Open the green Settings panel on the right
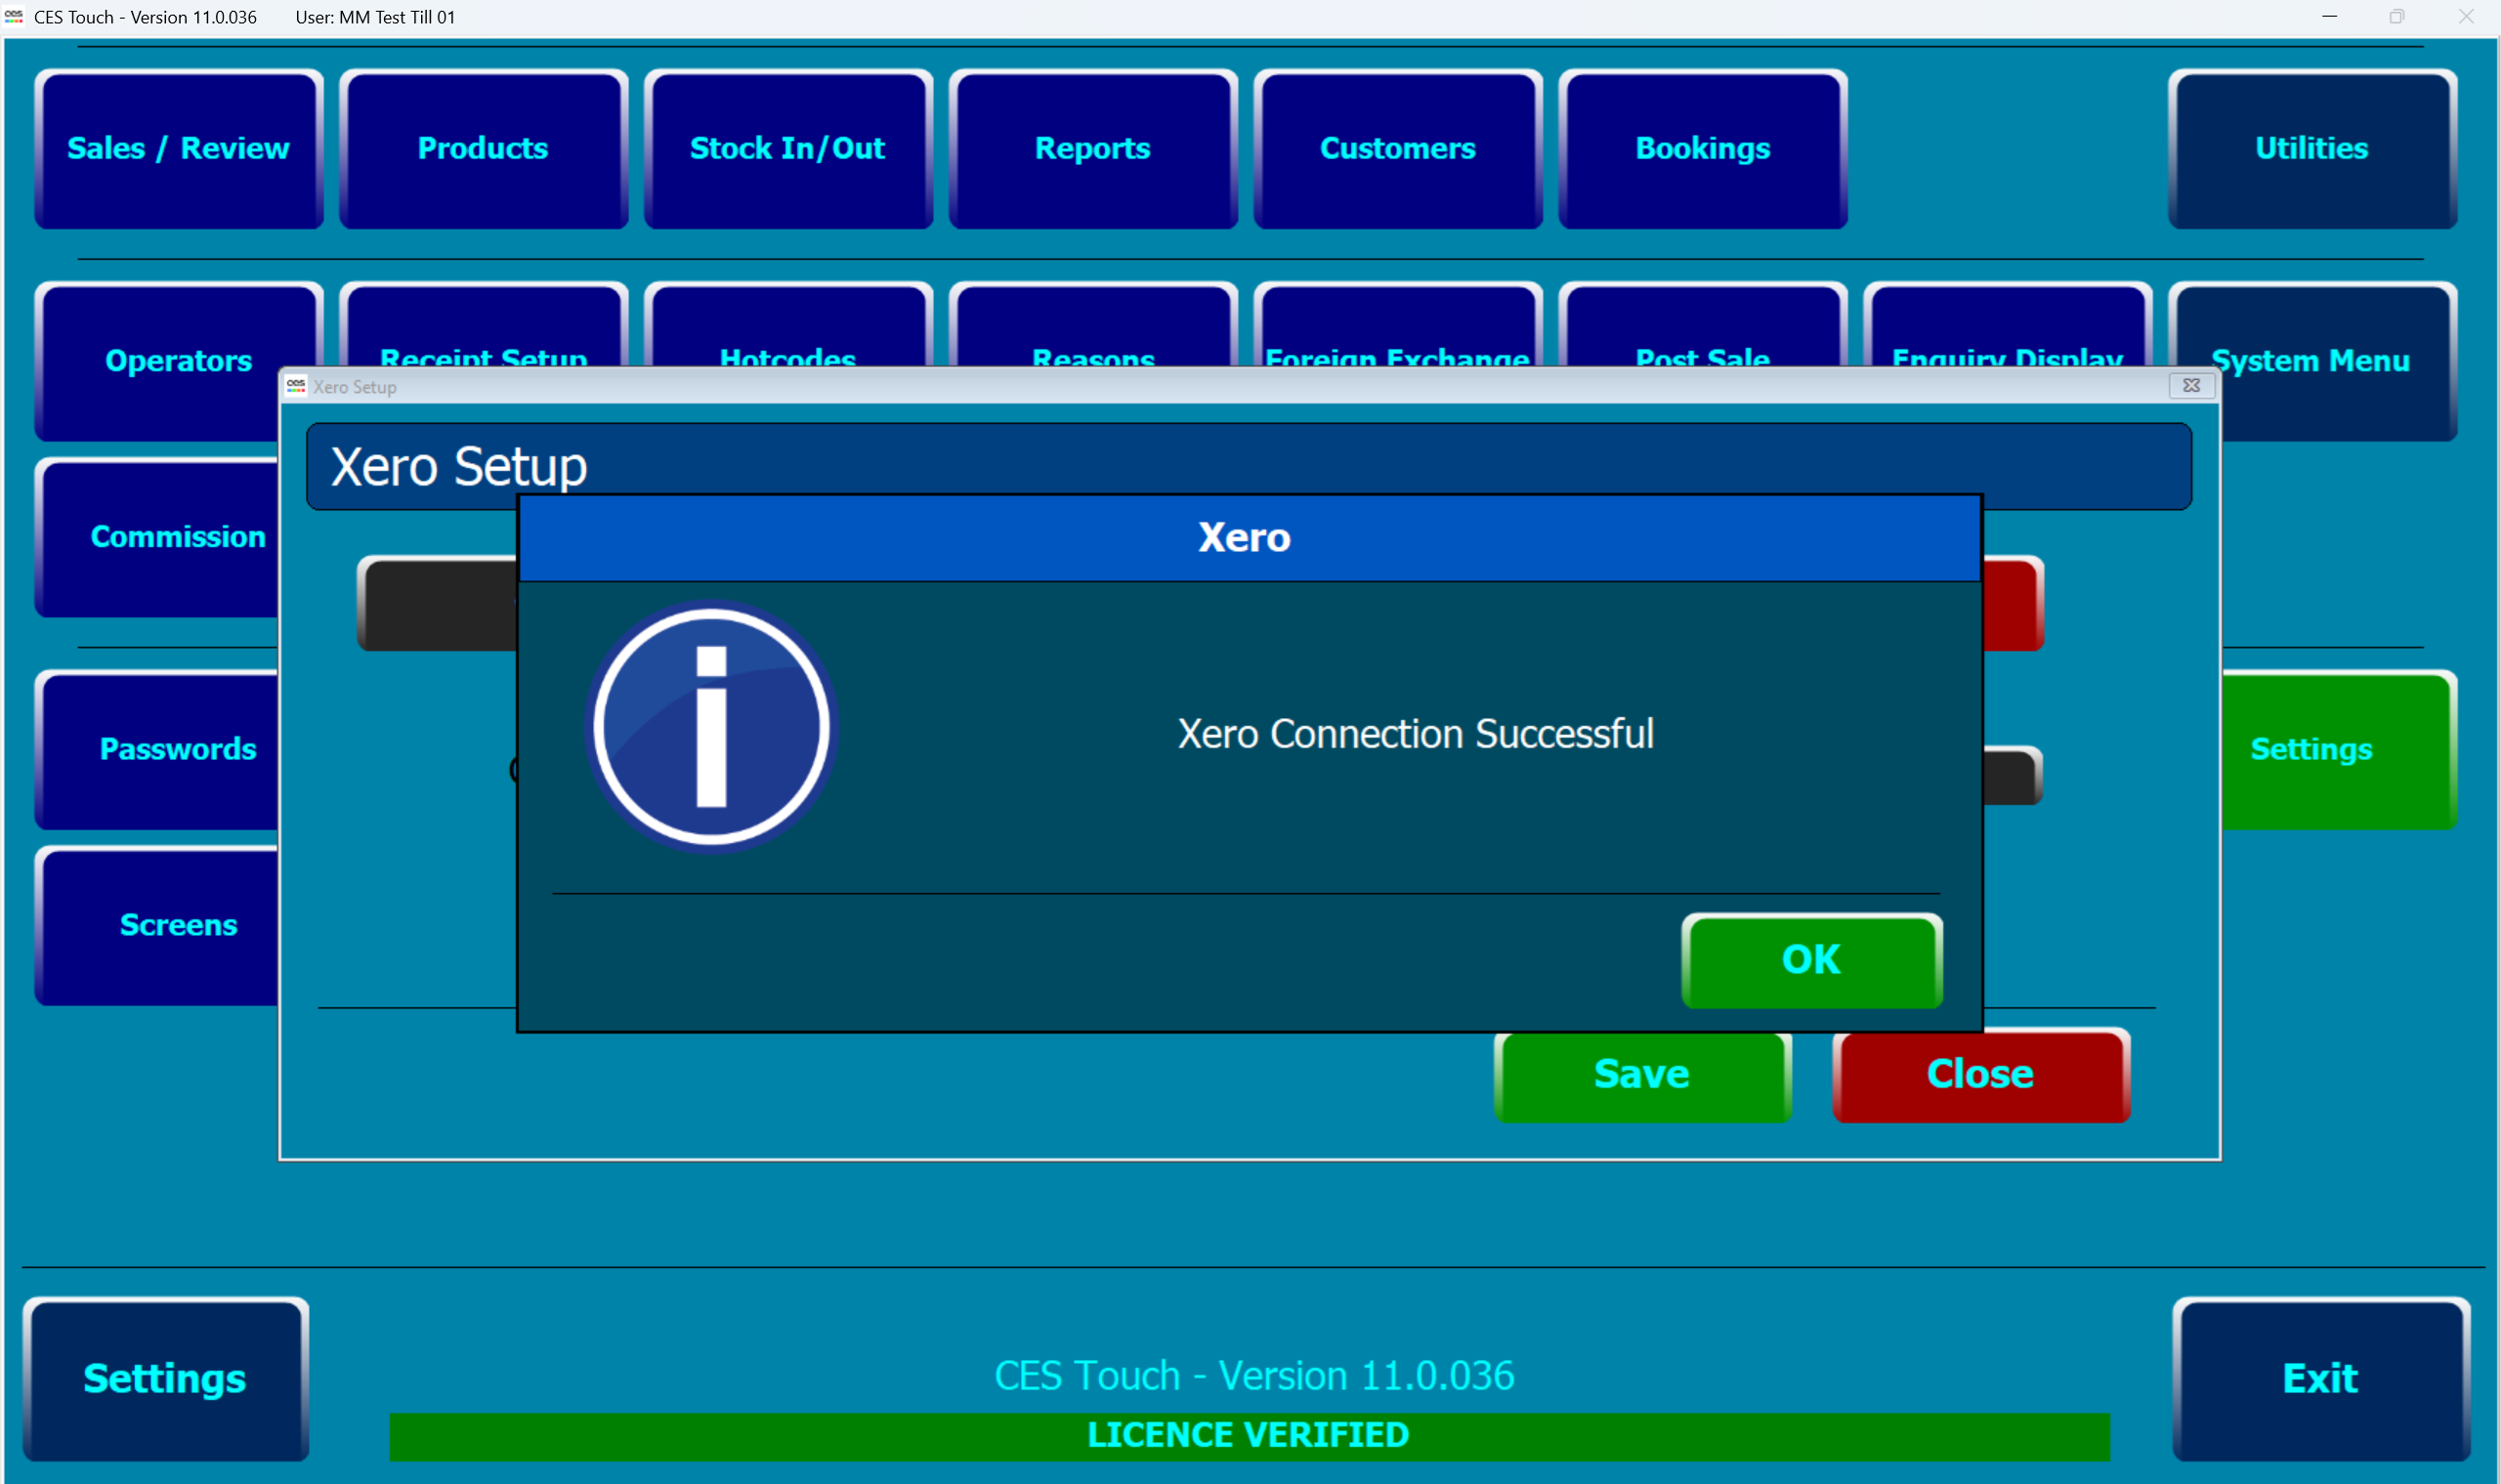The height and width of the screenshot is (1484, 2501). (2311, 750)
